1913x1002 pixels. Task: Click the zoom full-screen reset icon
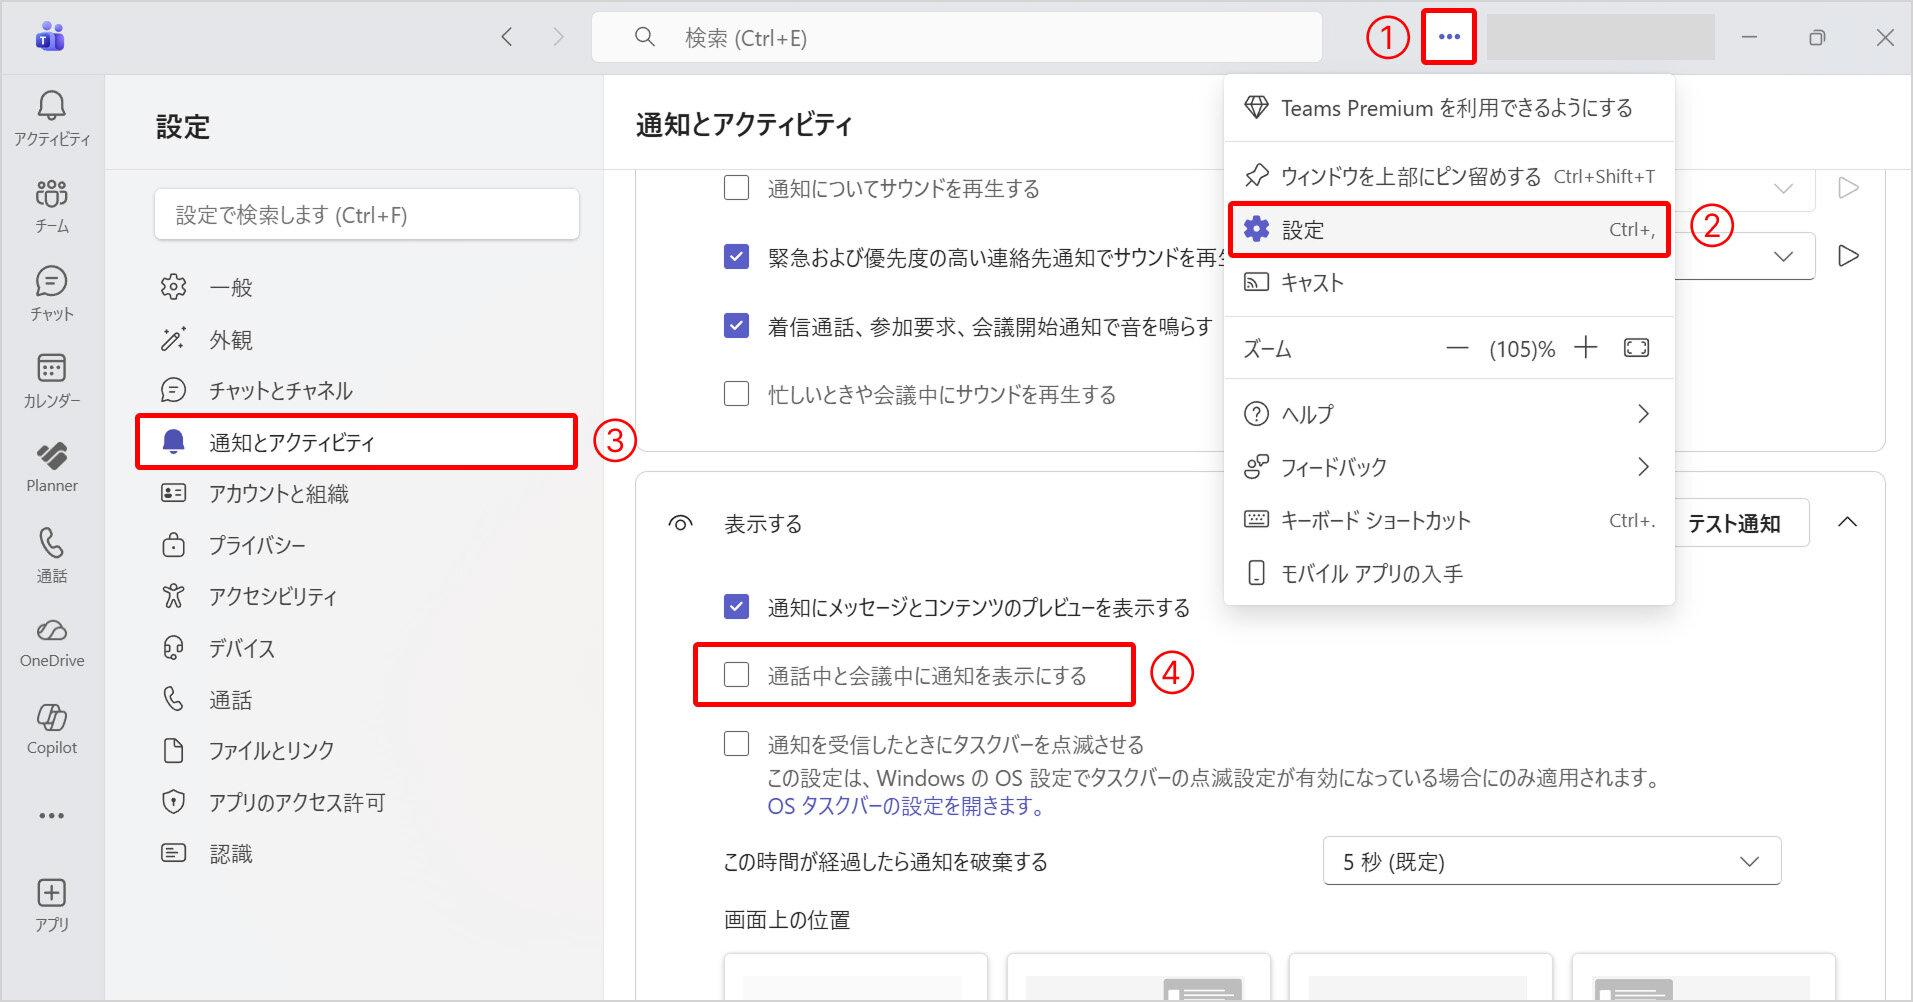point(1636,348)
